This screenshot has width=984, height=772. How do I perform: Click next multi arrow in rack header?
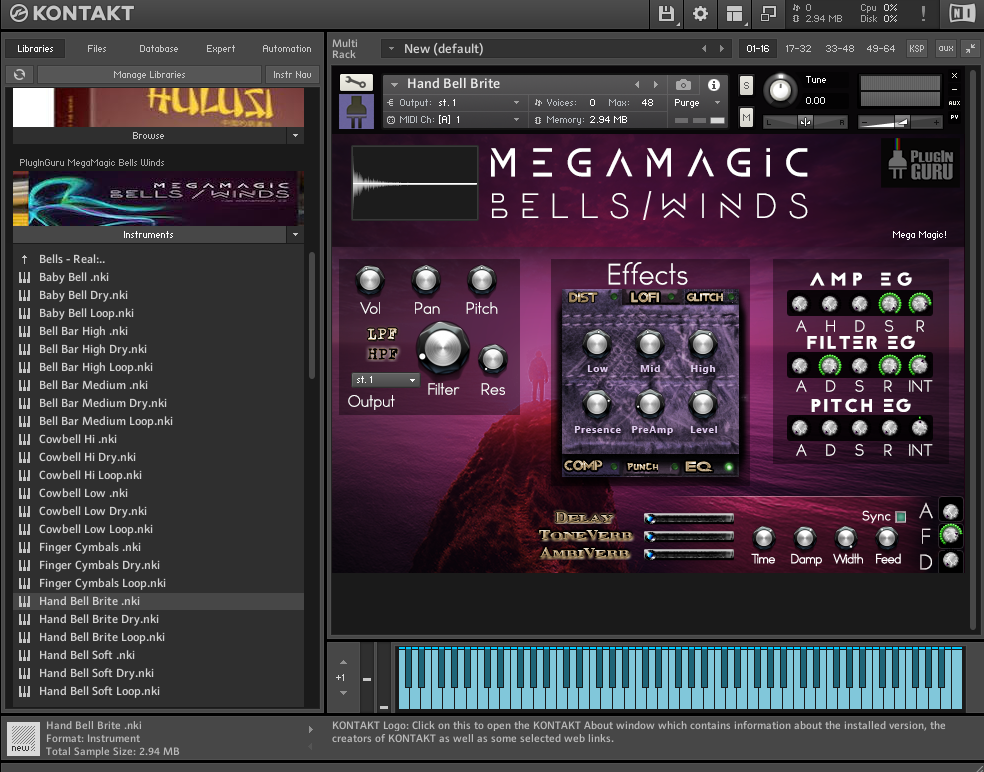(x=722, y=48)
